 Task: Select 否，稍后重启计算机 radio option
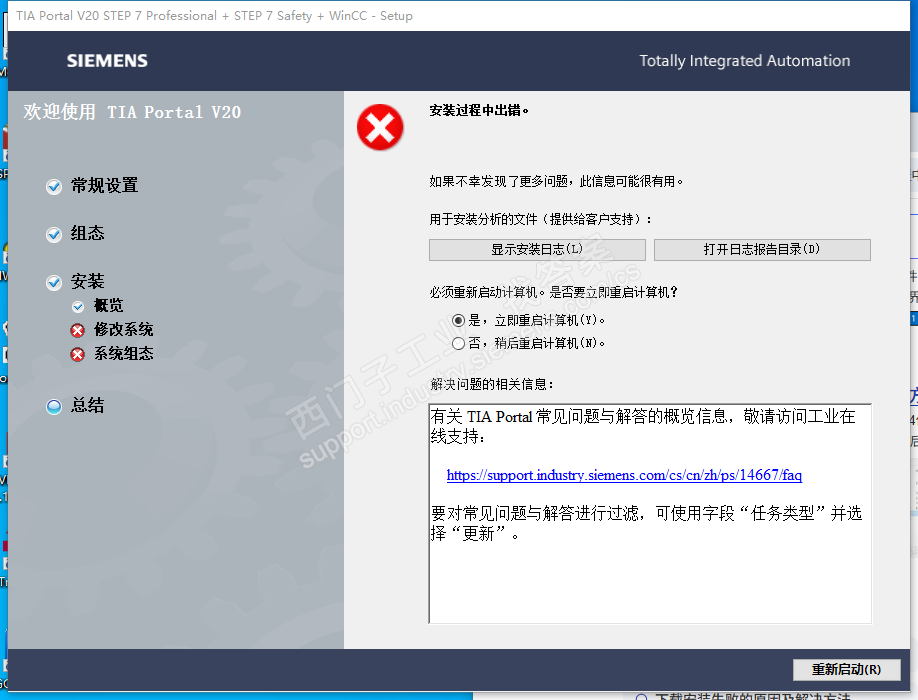[458, 344]
